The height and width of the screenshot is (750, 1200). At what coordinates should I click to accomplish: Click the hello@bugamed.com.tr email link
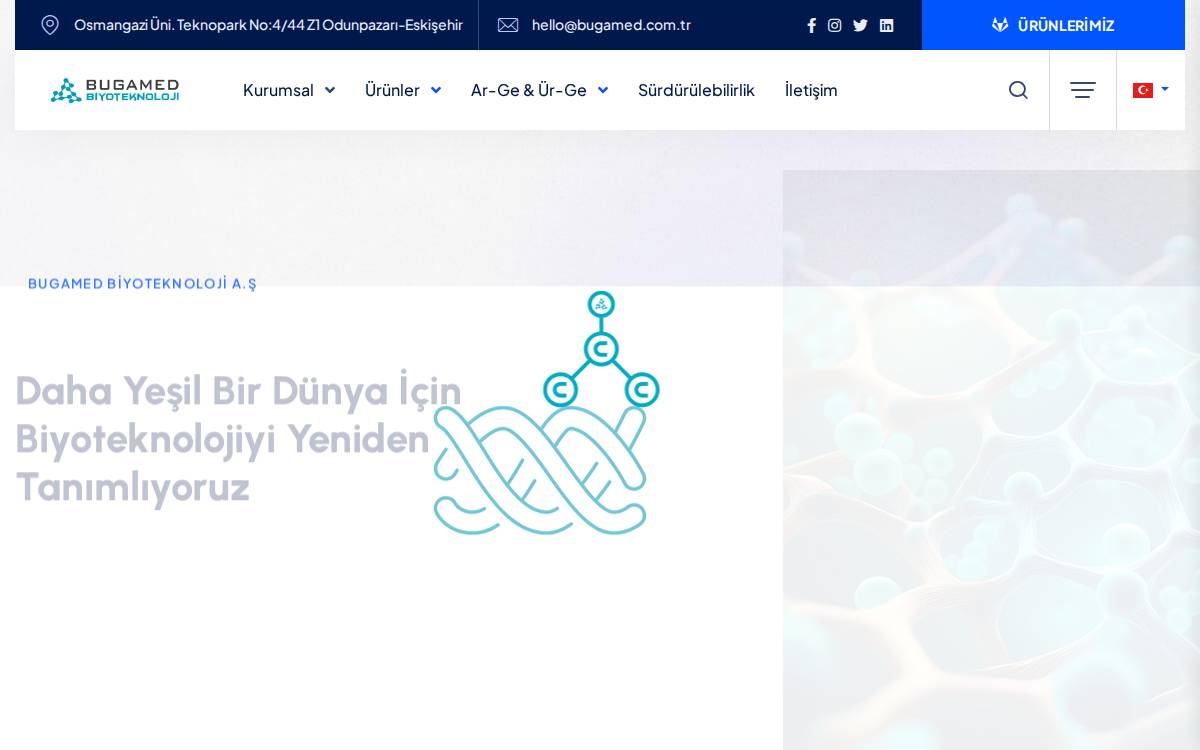(611, 25)
